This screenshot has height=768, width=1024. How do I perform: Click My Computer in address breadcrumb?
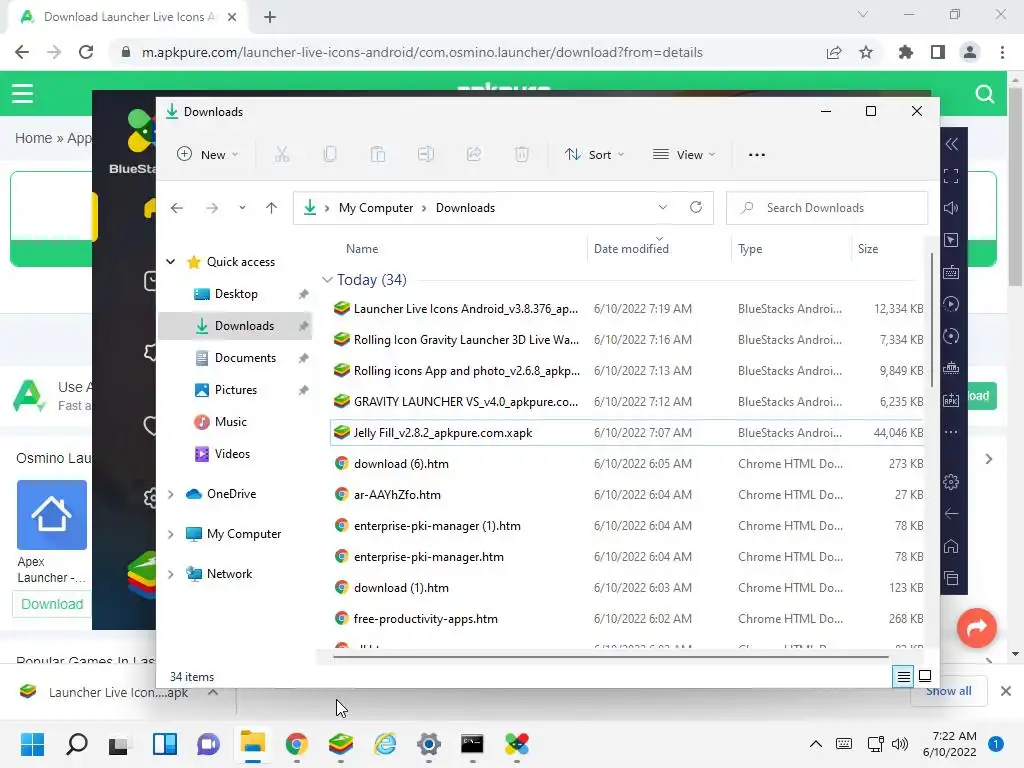coord(376,208)
